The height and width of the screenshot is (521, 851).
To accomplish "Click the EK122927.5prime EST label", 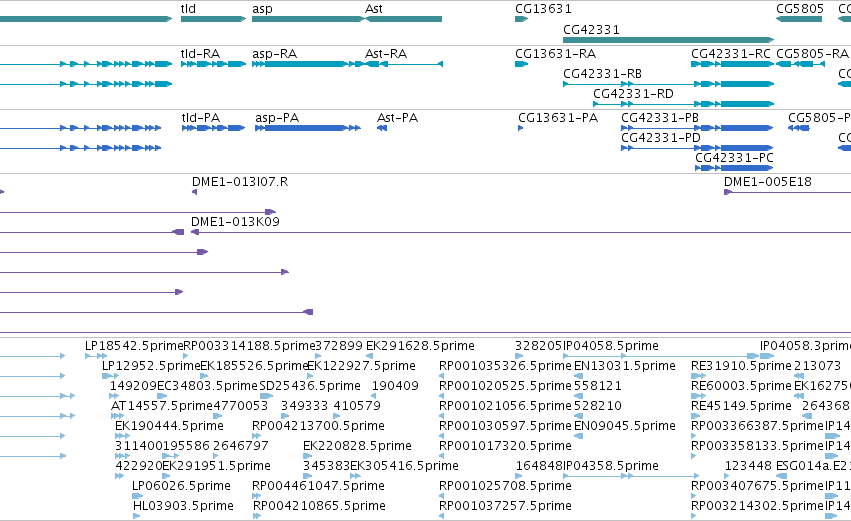I will 361,366.
